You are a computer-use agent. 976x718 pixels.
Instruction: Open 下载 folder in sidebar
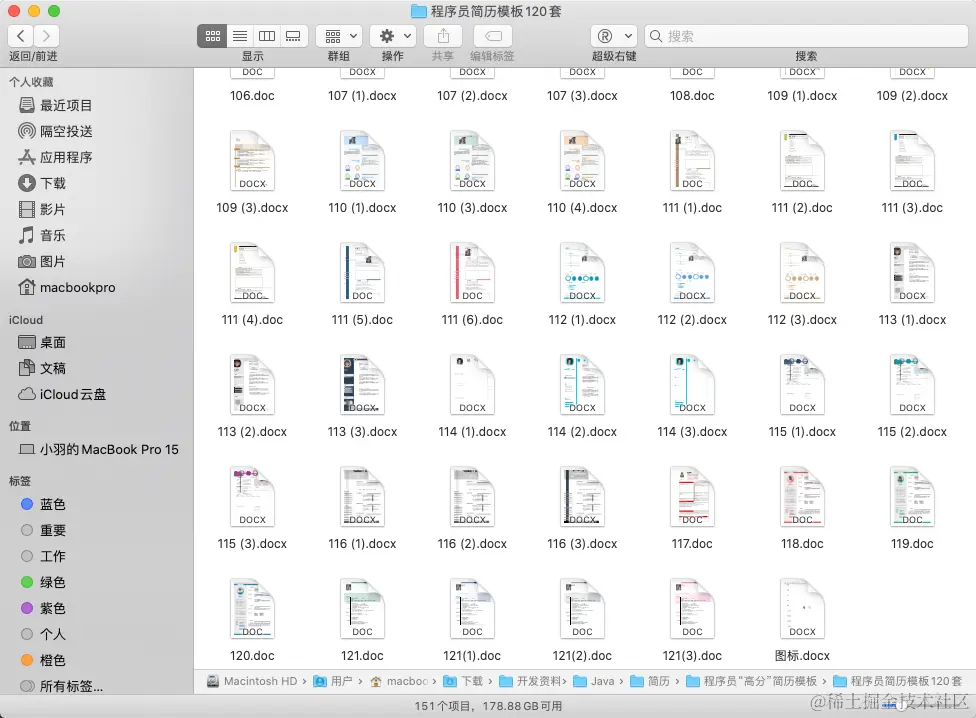[x=42, y=184]
